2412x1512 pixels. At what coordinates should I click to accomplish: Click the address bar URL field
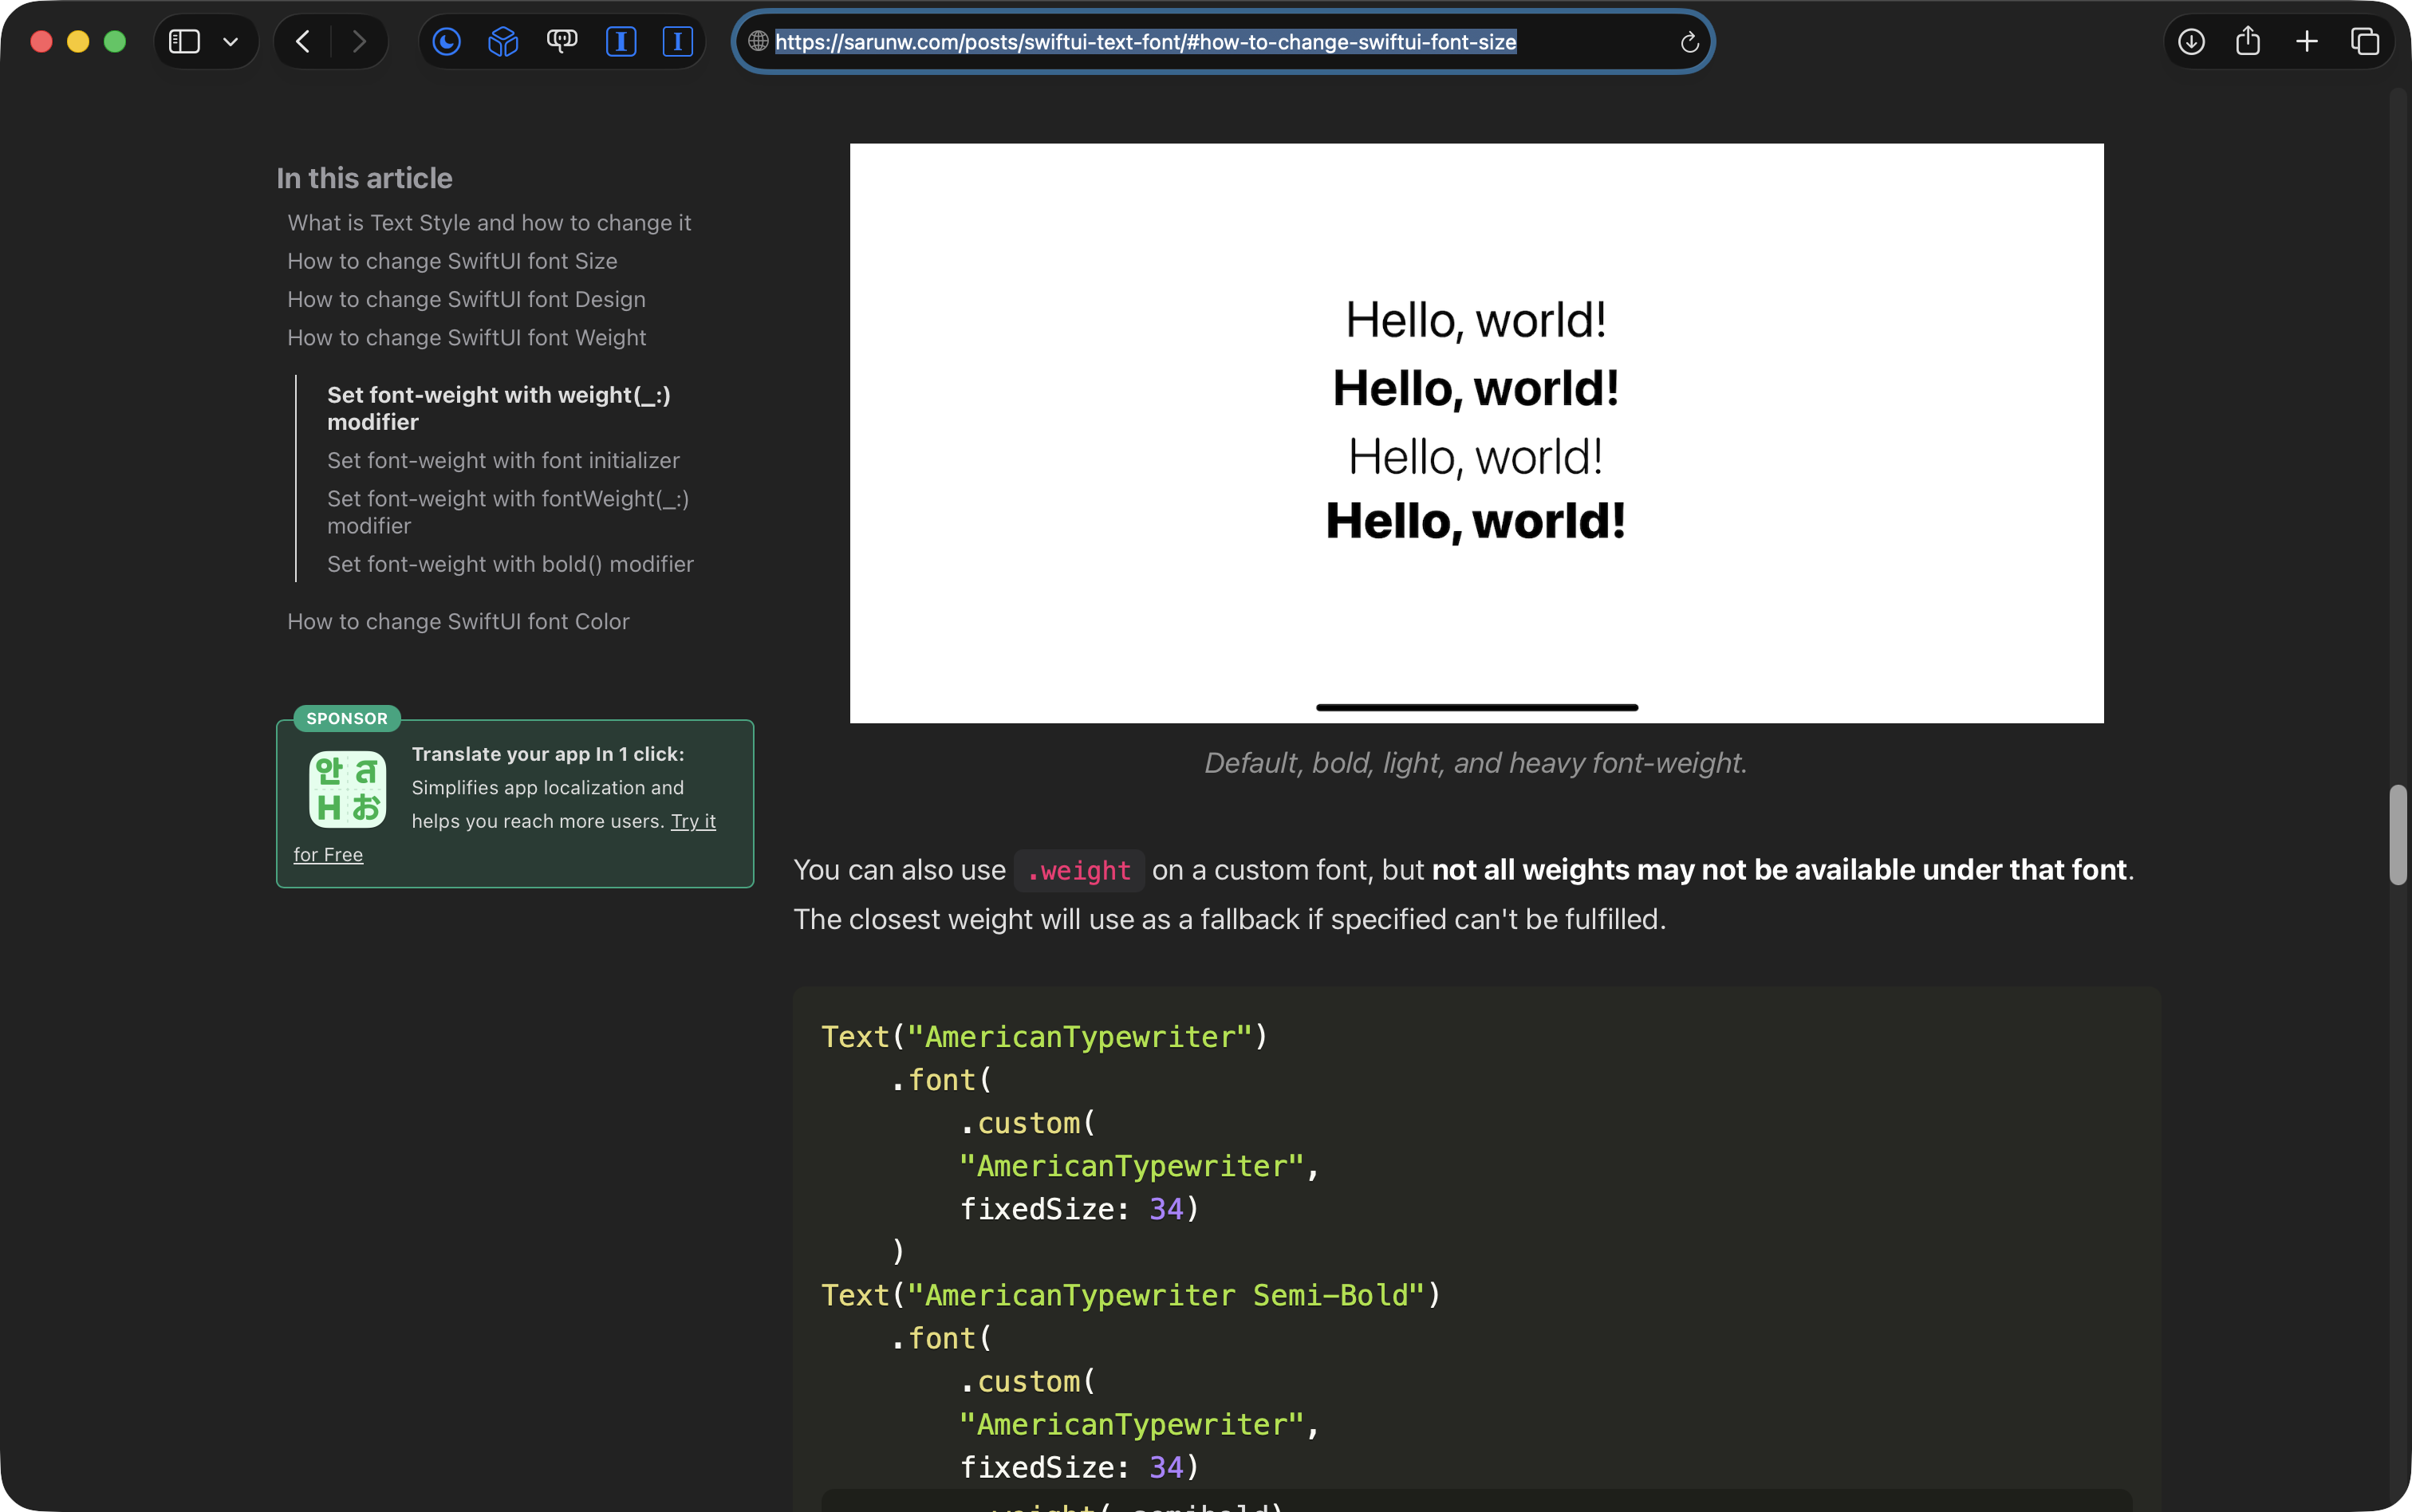tap(1145, 42)
